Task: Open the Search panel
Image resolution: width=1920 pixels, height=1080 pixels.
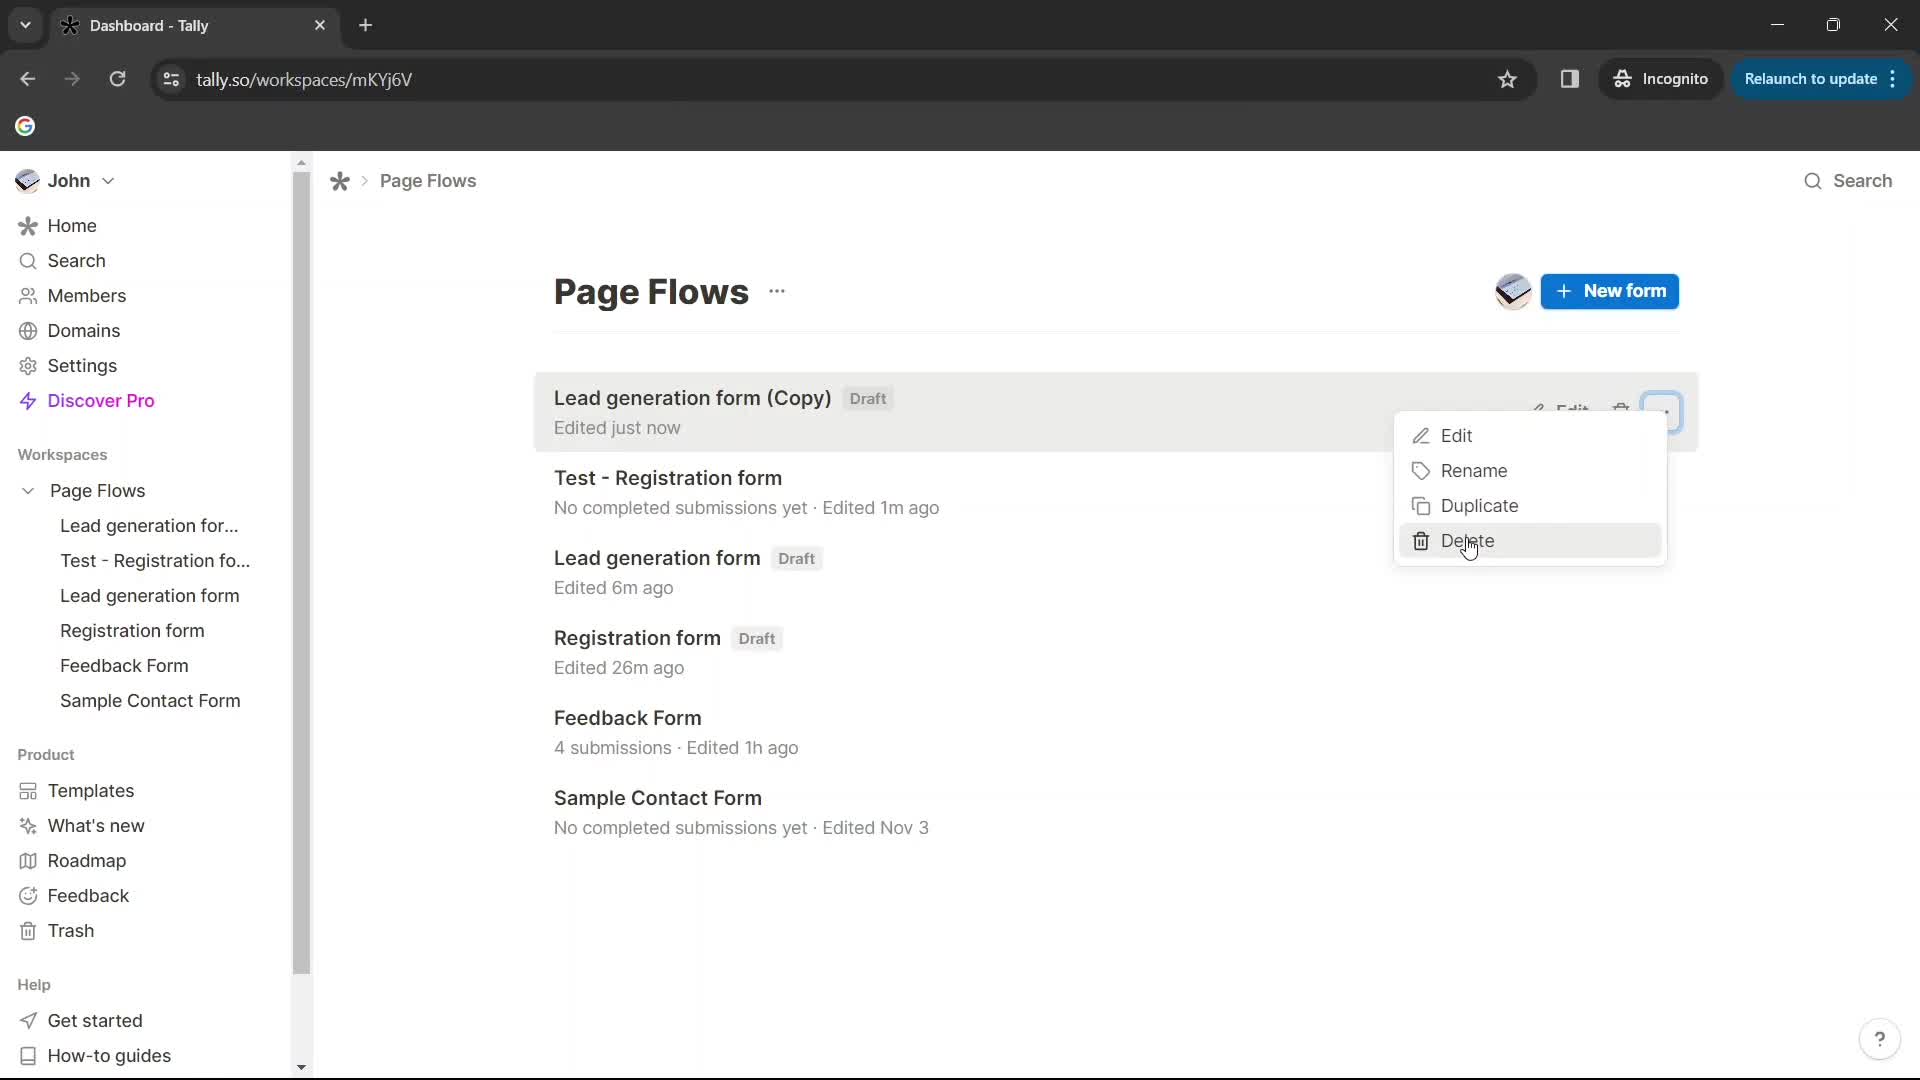Action: (x=1849, y=181)
